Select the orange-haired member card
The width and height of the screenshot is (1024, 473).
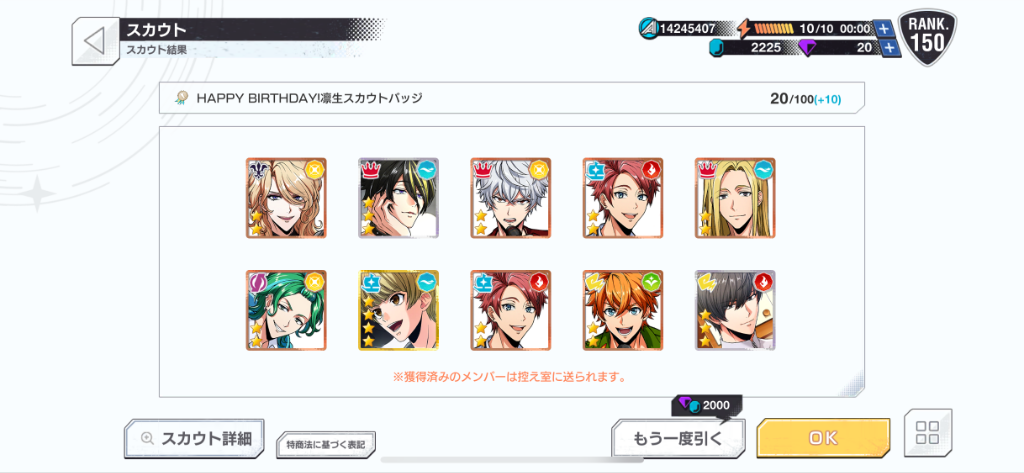(x=623, y=310)
